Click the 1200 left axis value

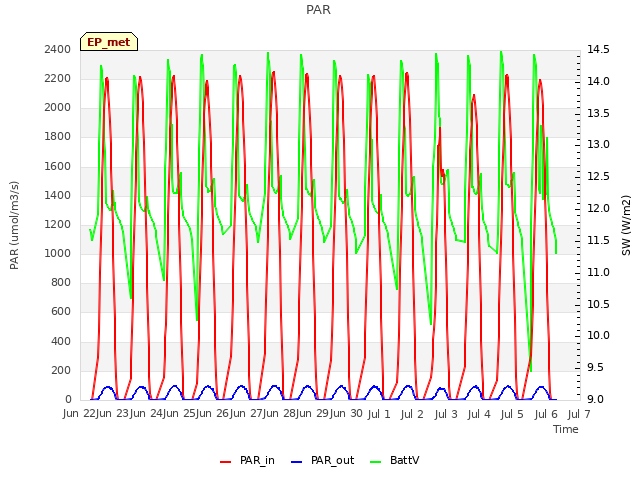tap(58, 224)
